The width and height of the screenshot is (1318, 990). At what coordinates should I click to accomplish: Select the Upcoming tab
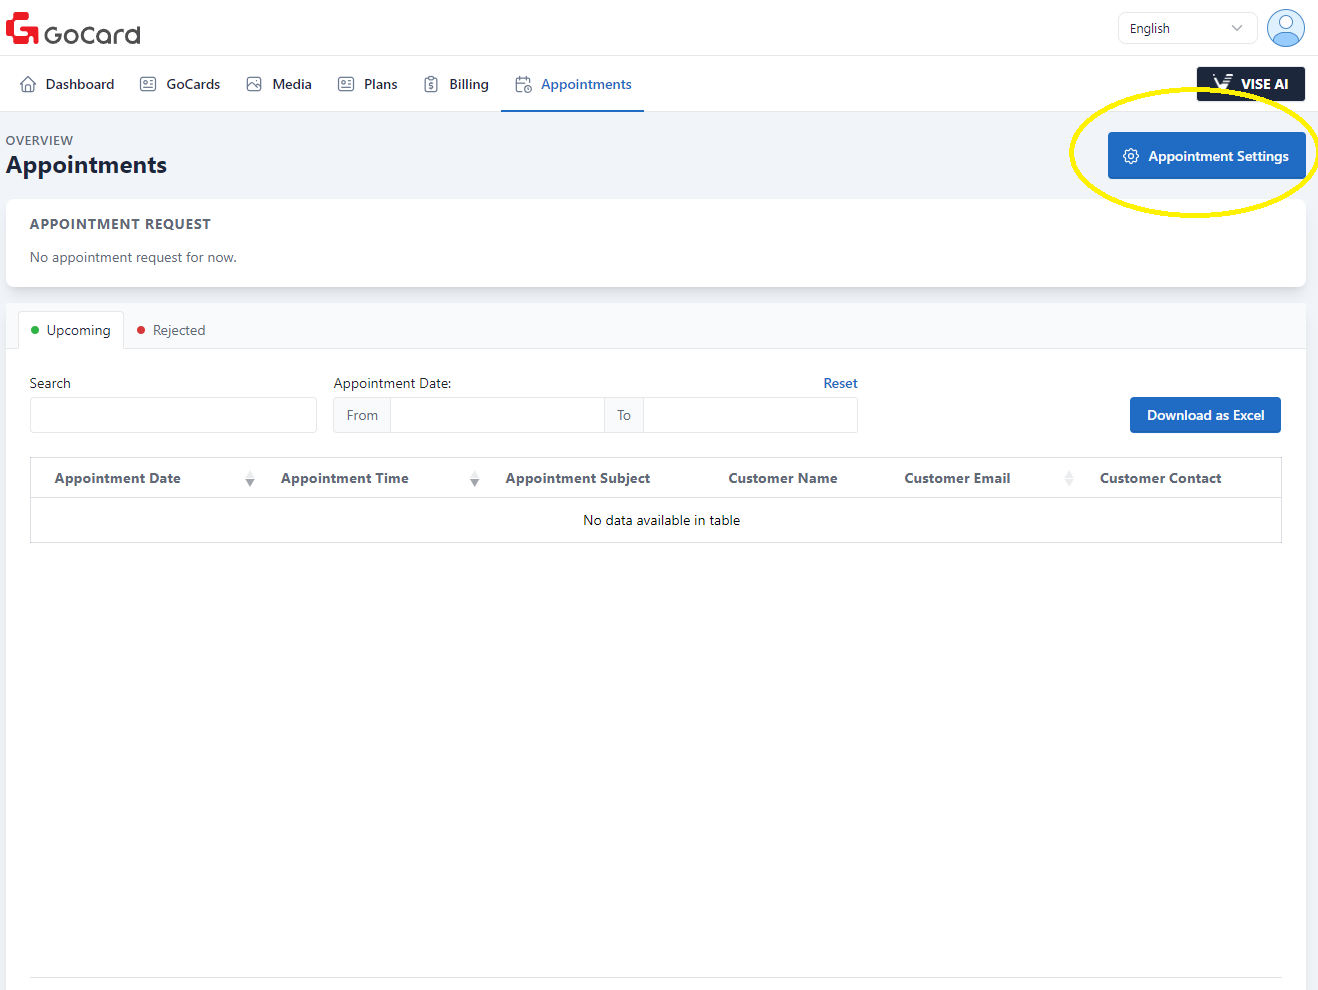tap(71, 330)
